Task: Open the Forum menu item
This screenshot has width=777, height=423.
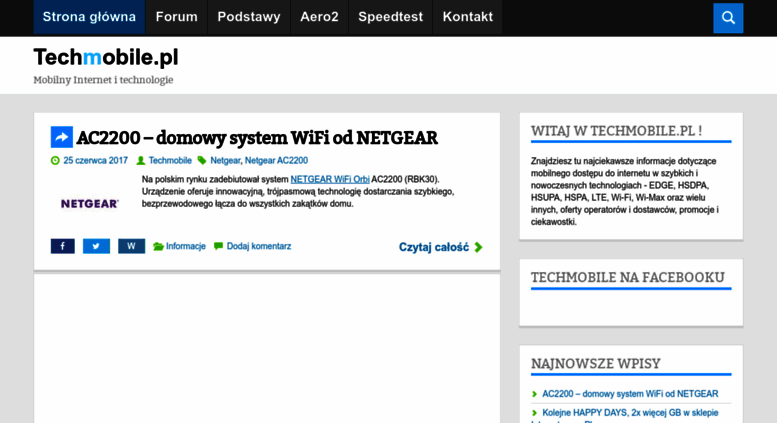Action: pyautogui.click(x=176, y=17)
